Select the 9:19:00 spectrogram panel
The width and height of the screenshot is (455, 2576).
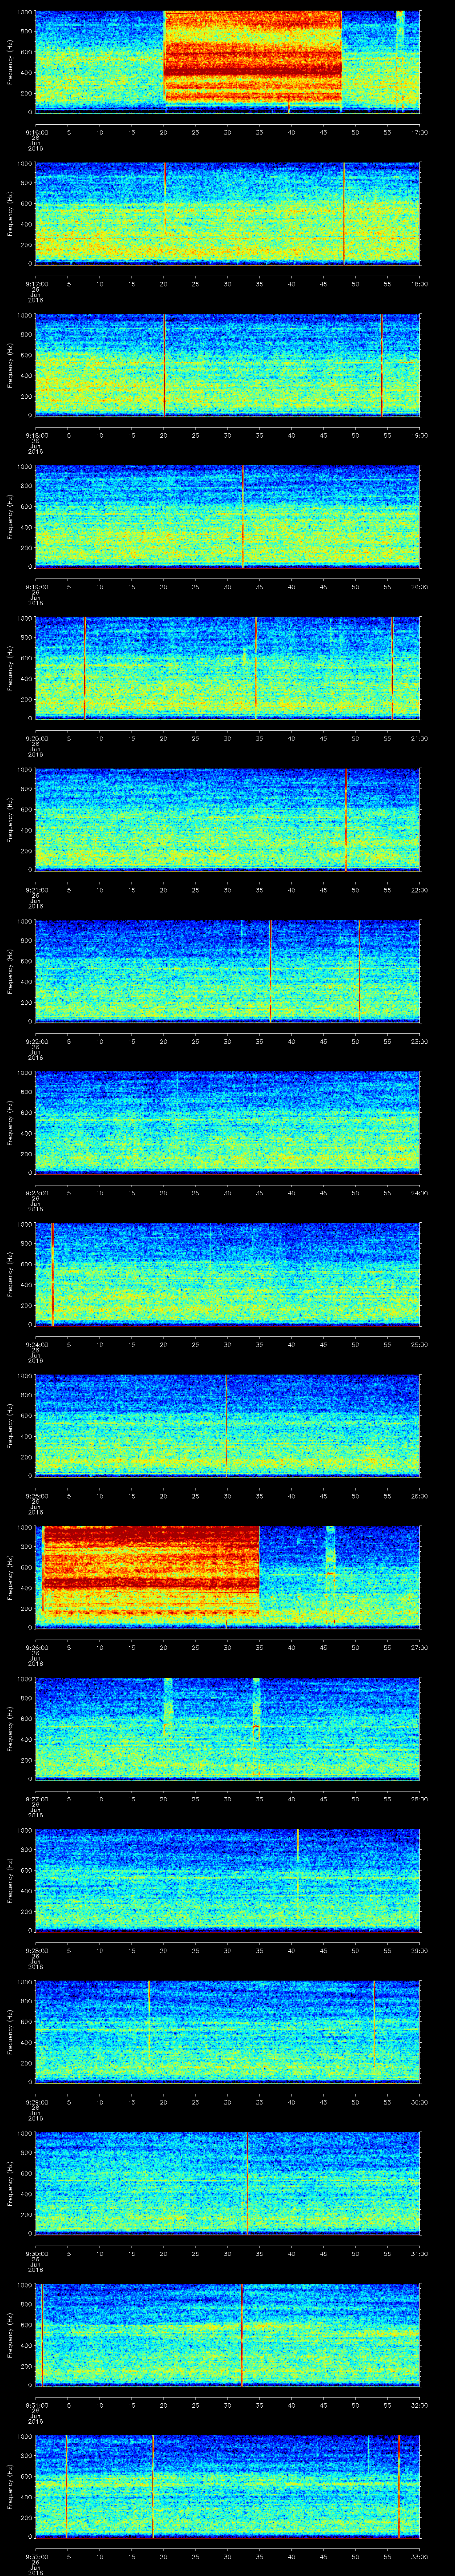tap(227, 516)
